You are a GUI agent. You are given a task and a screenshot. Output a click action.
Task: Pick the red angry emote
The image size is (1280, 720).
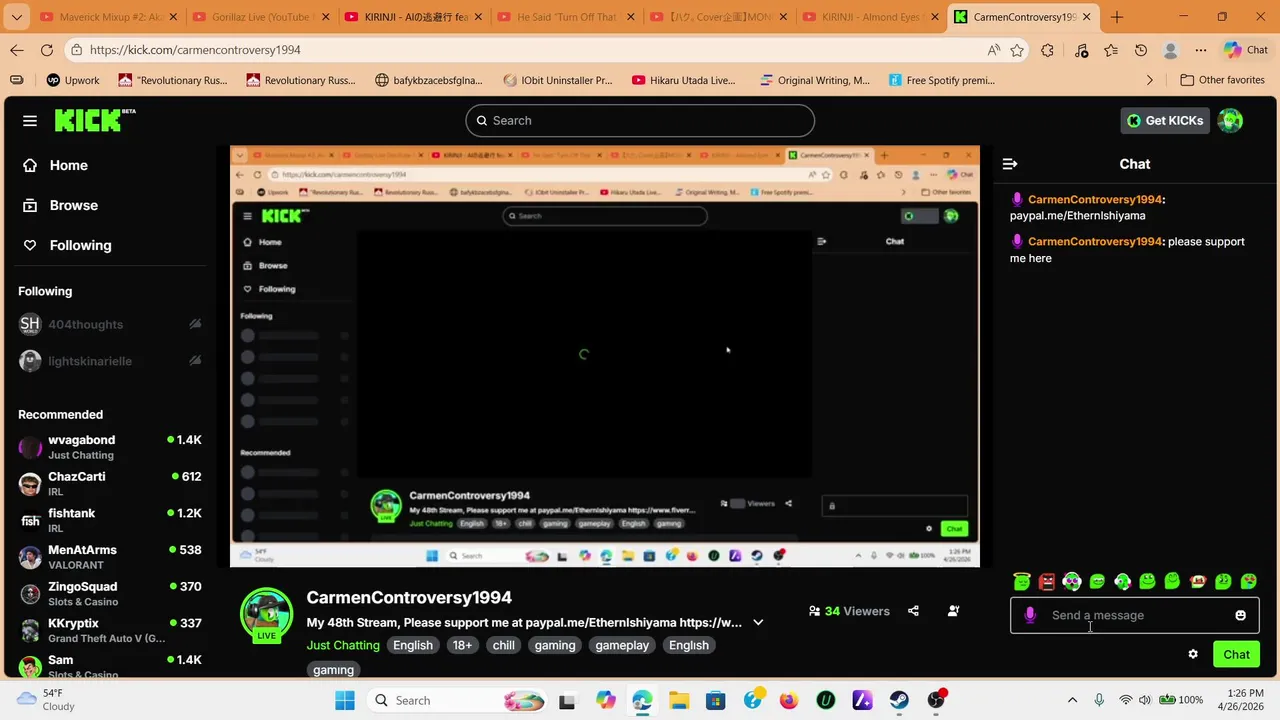1047,581
